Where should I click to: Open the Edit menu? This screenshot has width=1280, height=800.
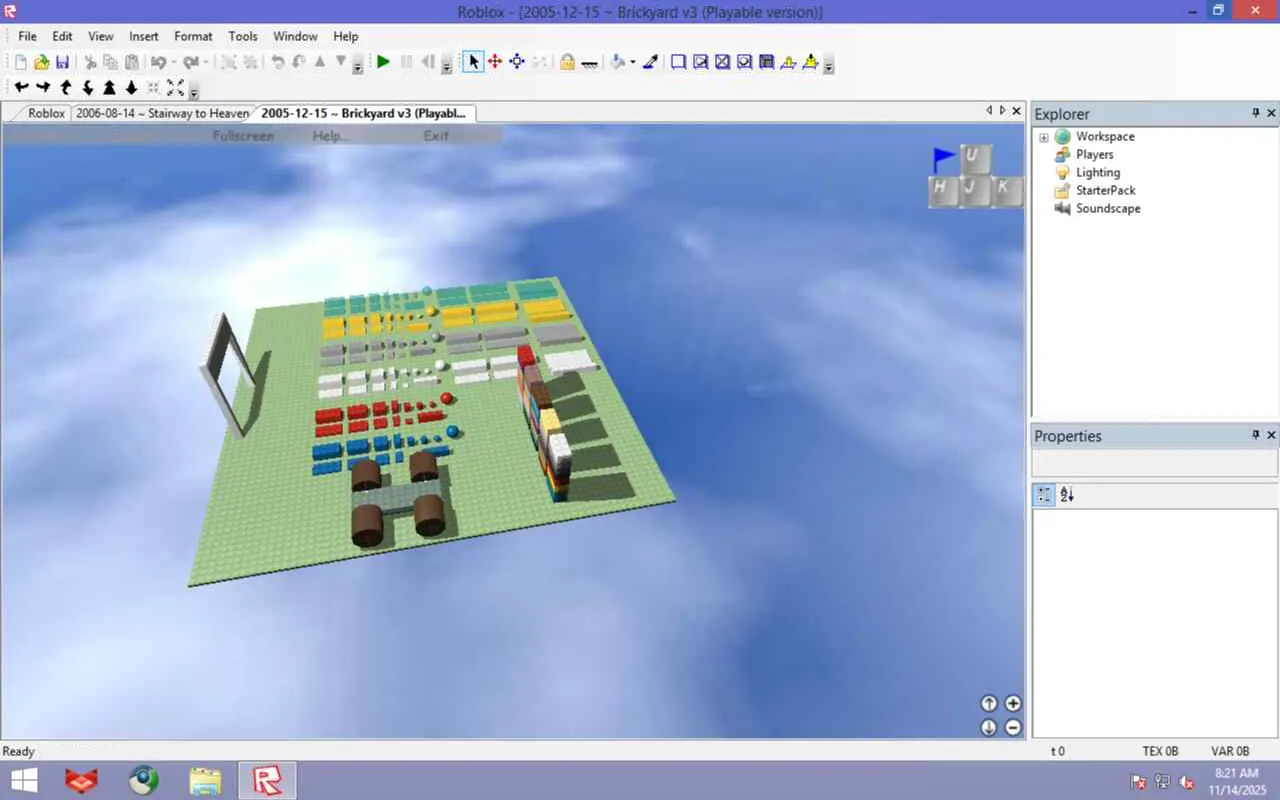62,36
